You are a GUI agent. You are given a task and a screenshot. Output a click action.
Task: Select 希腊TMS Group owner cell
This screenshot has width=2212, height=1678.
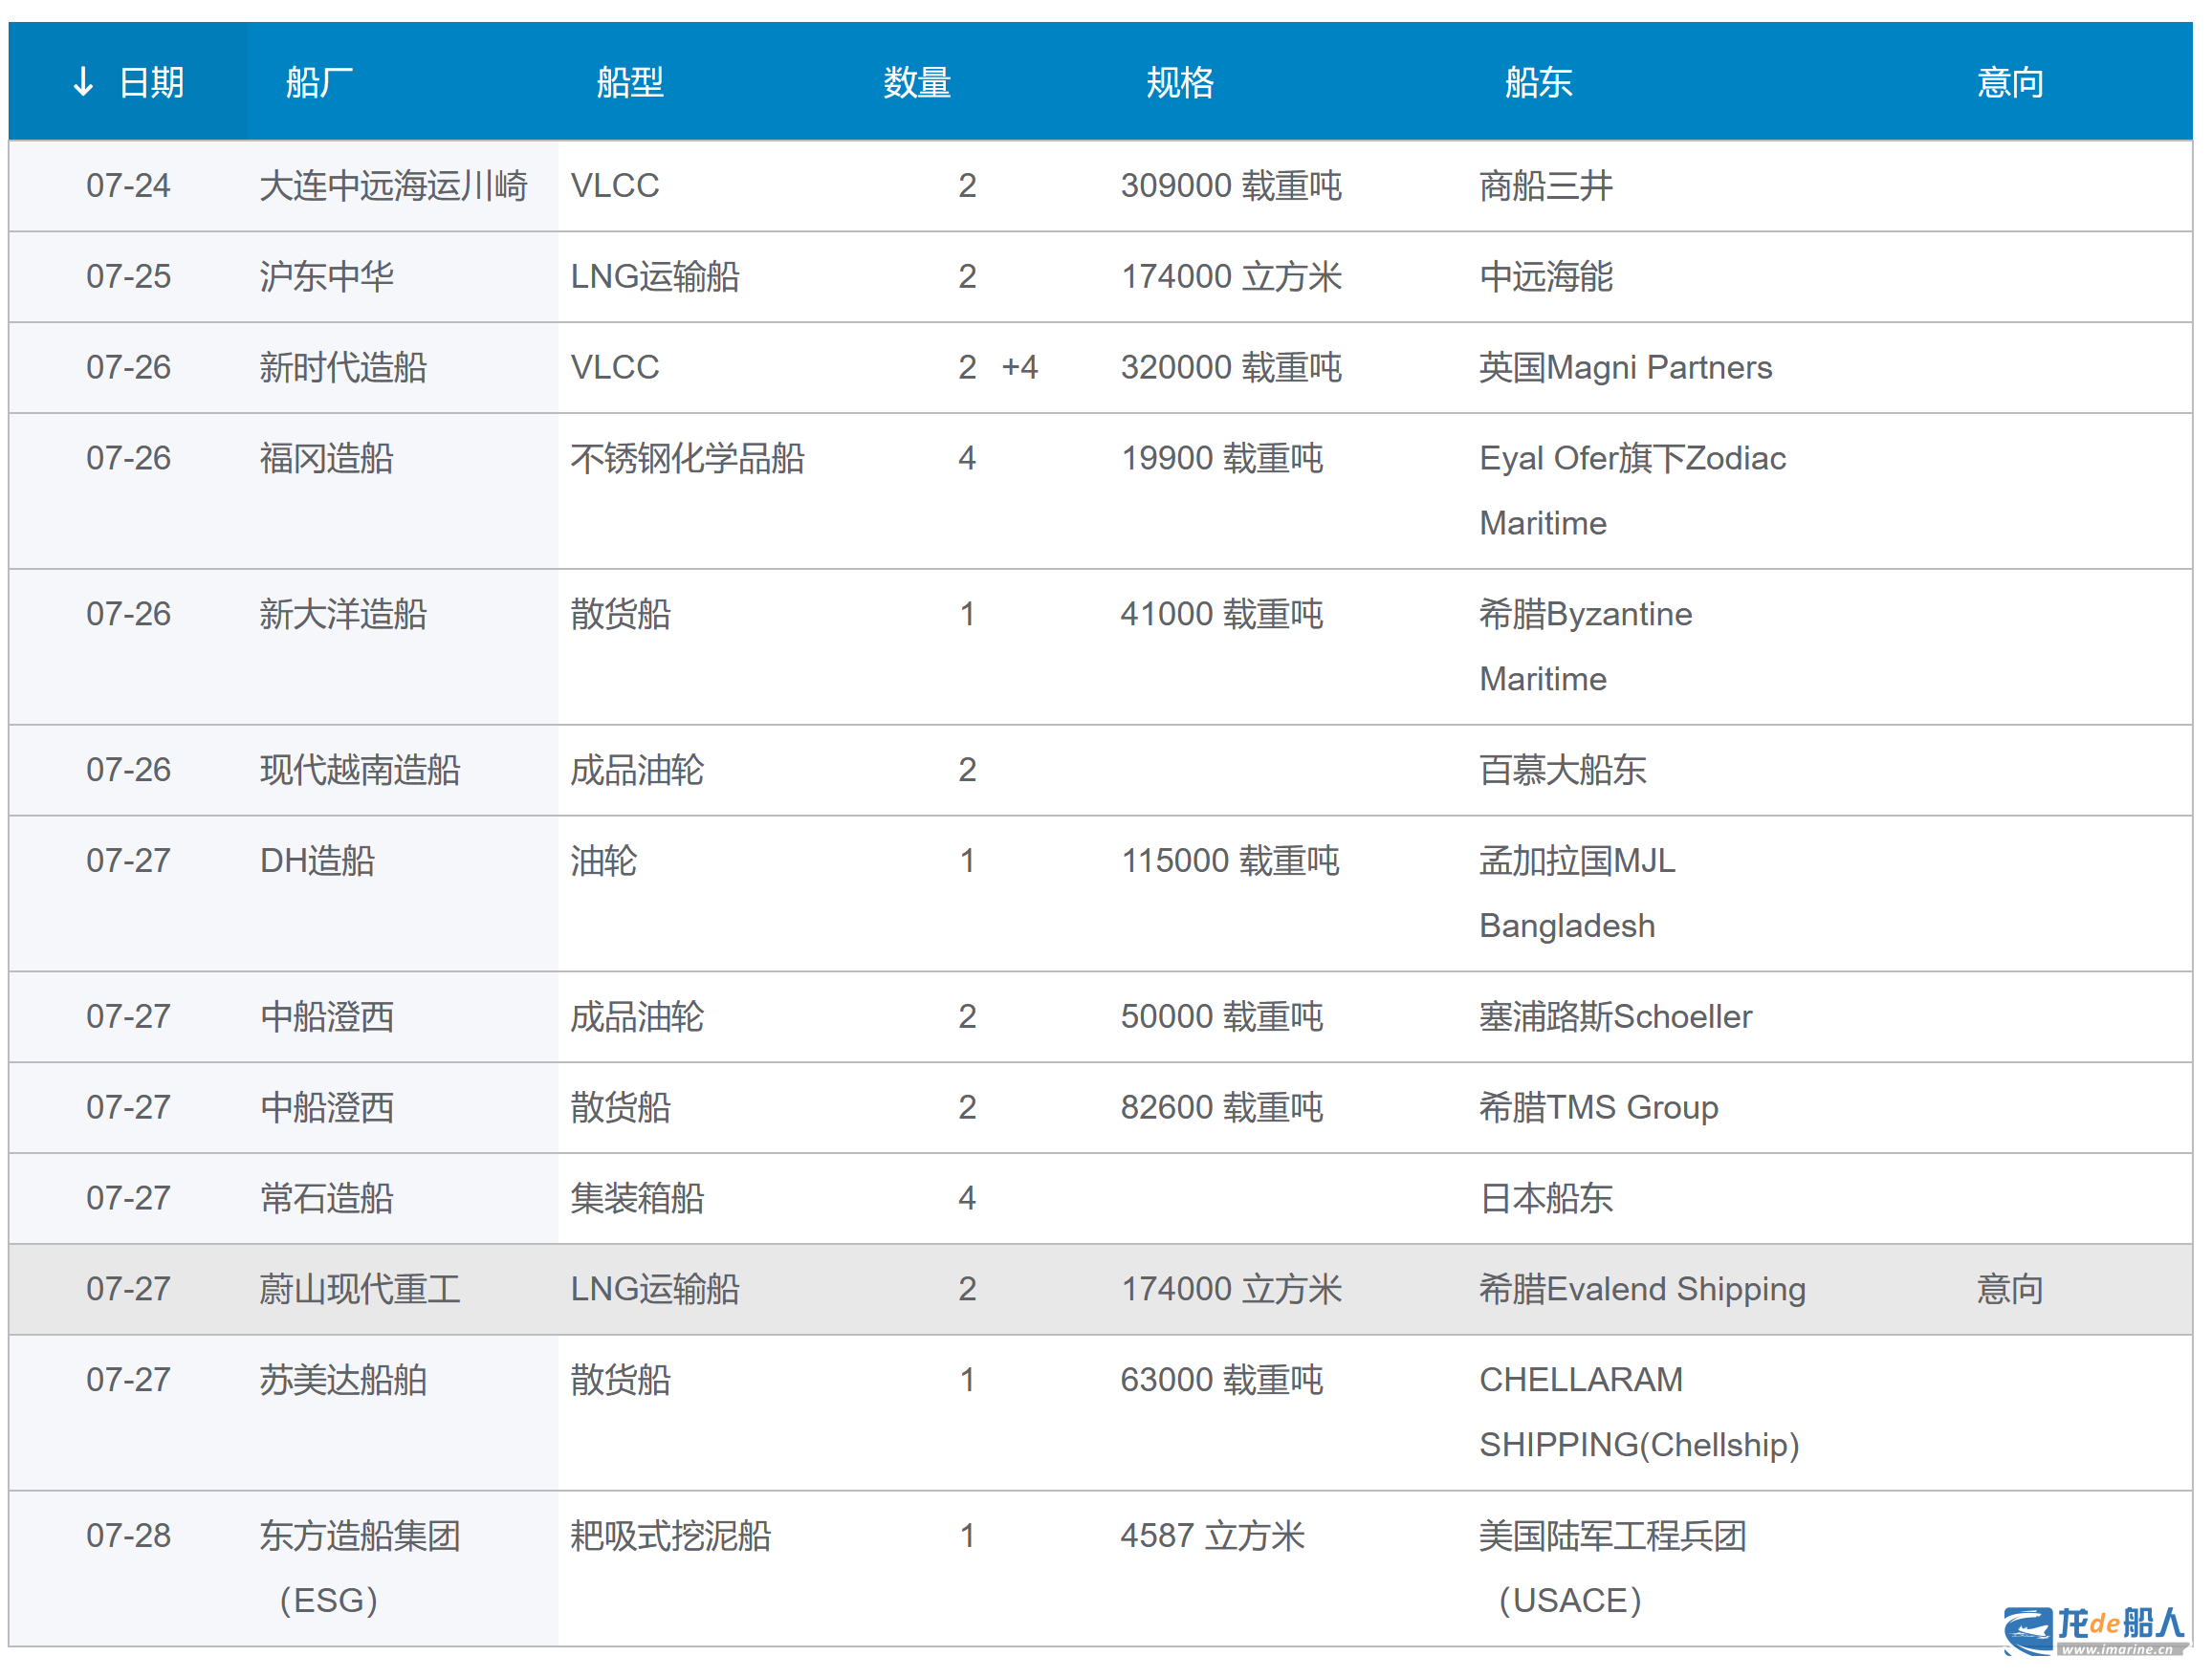click(x=1598, y=1108)
